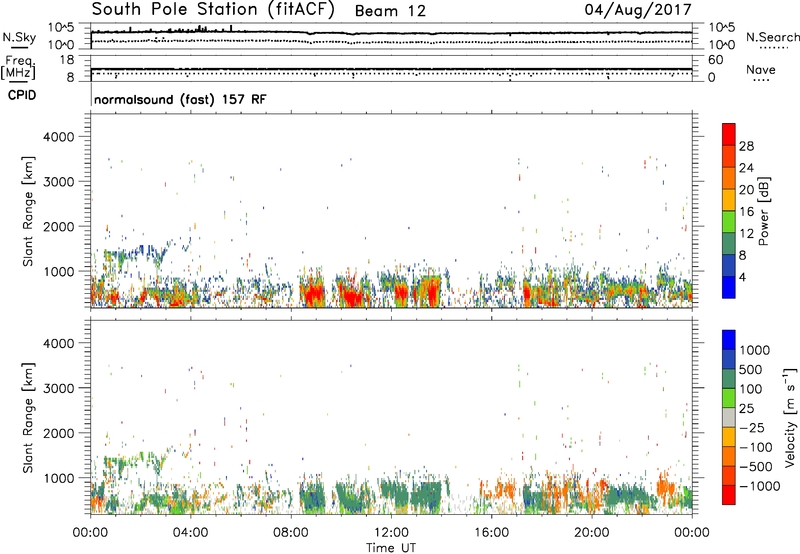Click the 'South Pole Station (fitACF)' title
Screen dimensions: 800x554
(213, 9)
